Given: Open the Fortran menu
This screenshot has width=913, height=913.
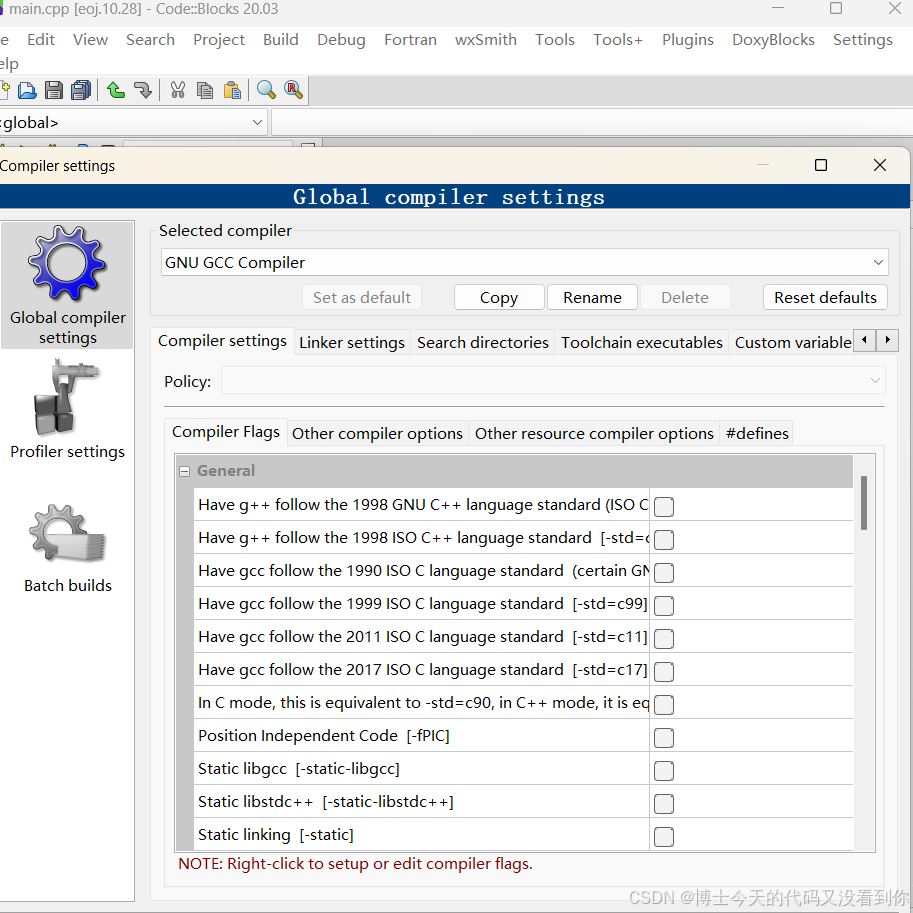Looking at the screenshot, I should 410,40.
